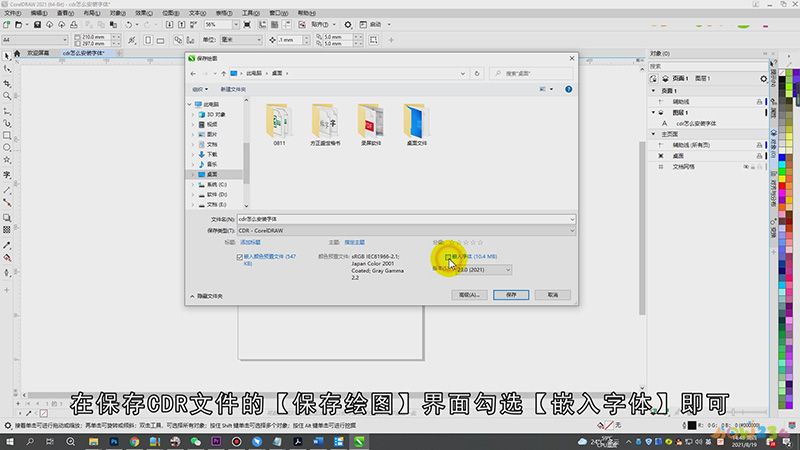Open the file version dropdown 23.0 (2021)
The image size is (800, 450).
point(482,269)
